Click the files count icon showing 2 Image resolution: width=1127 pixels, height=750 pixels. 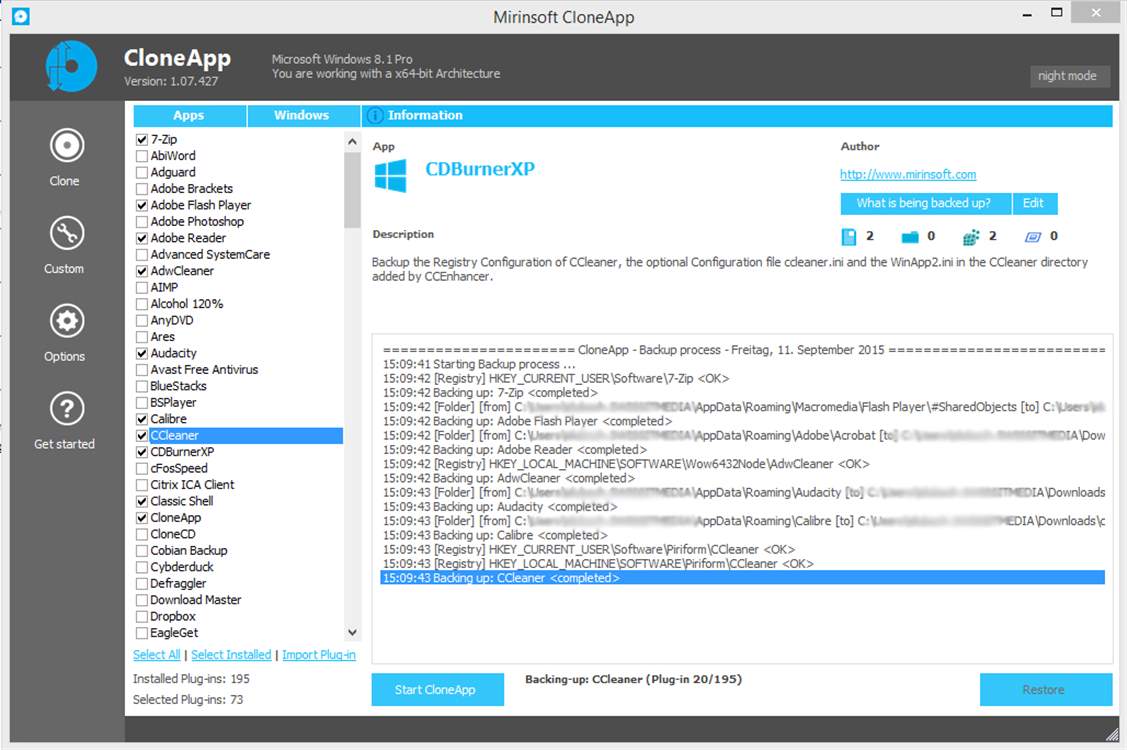point(848,237)
